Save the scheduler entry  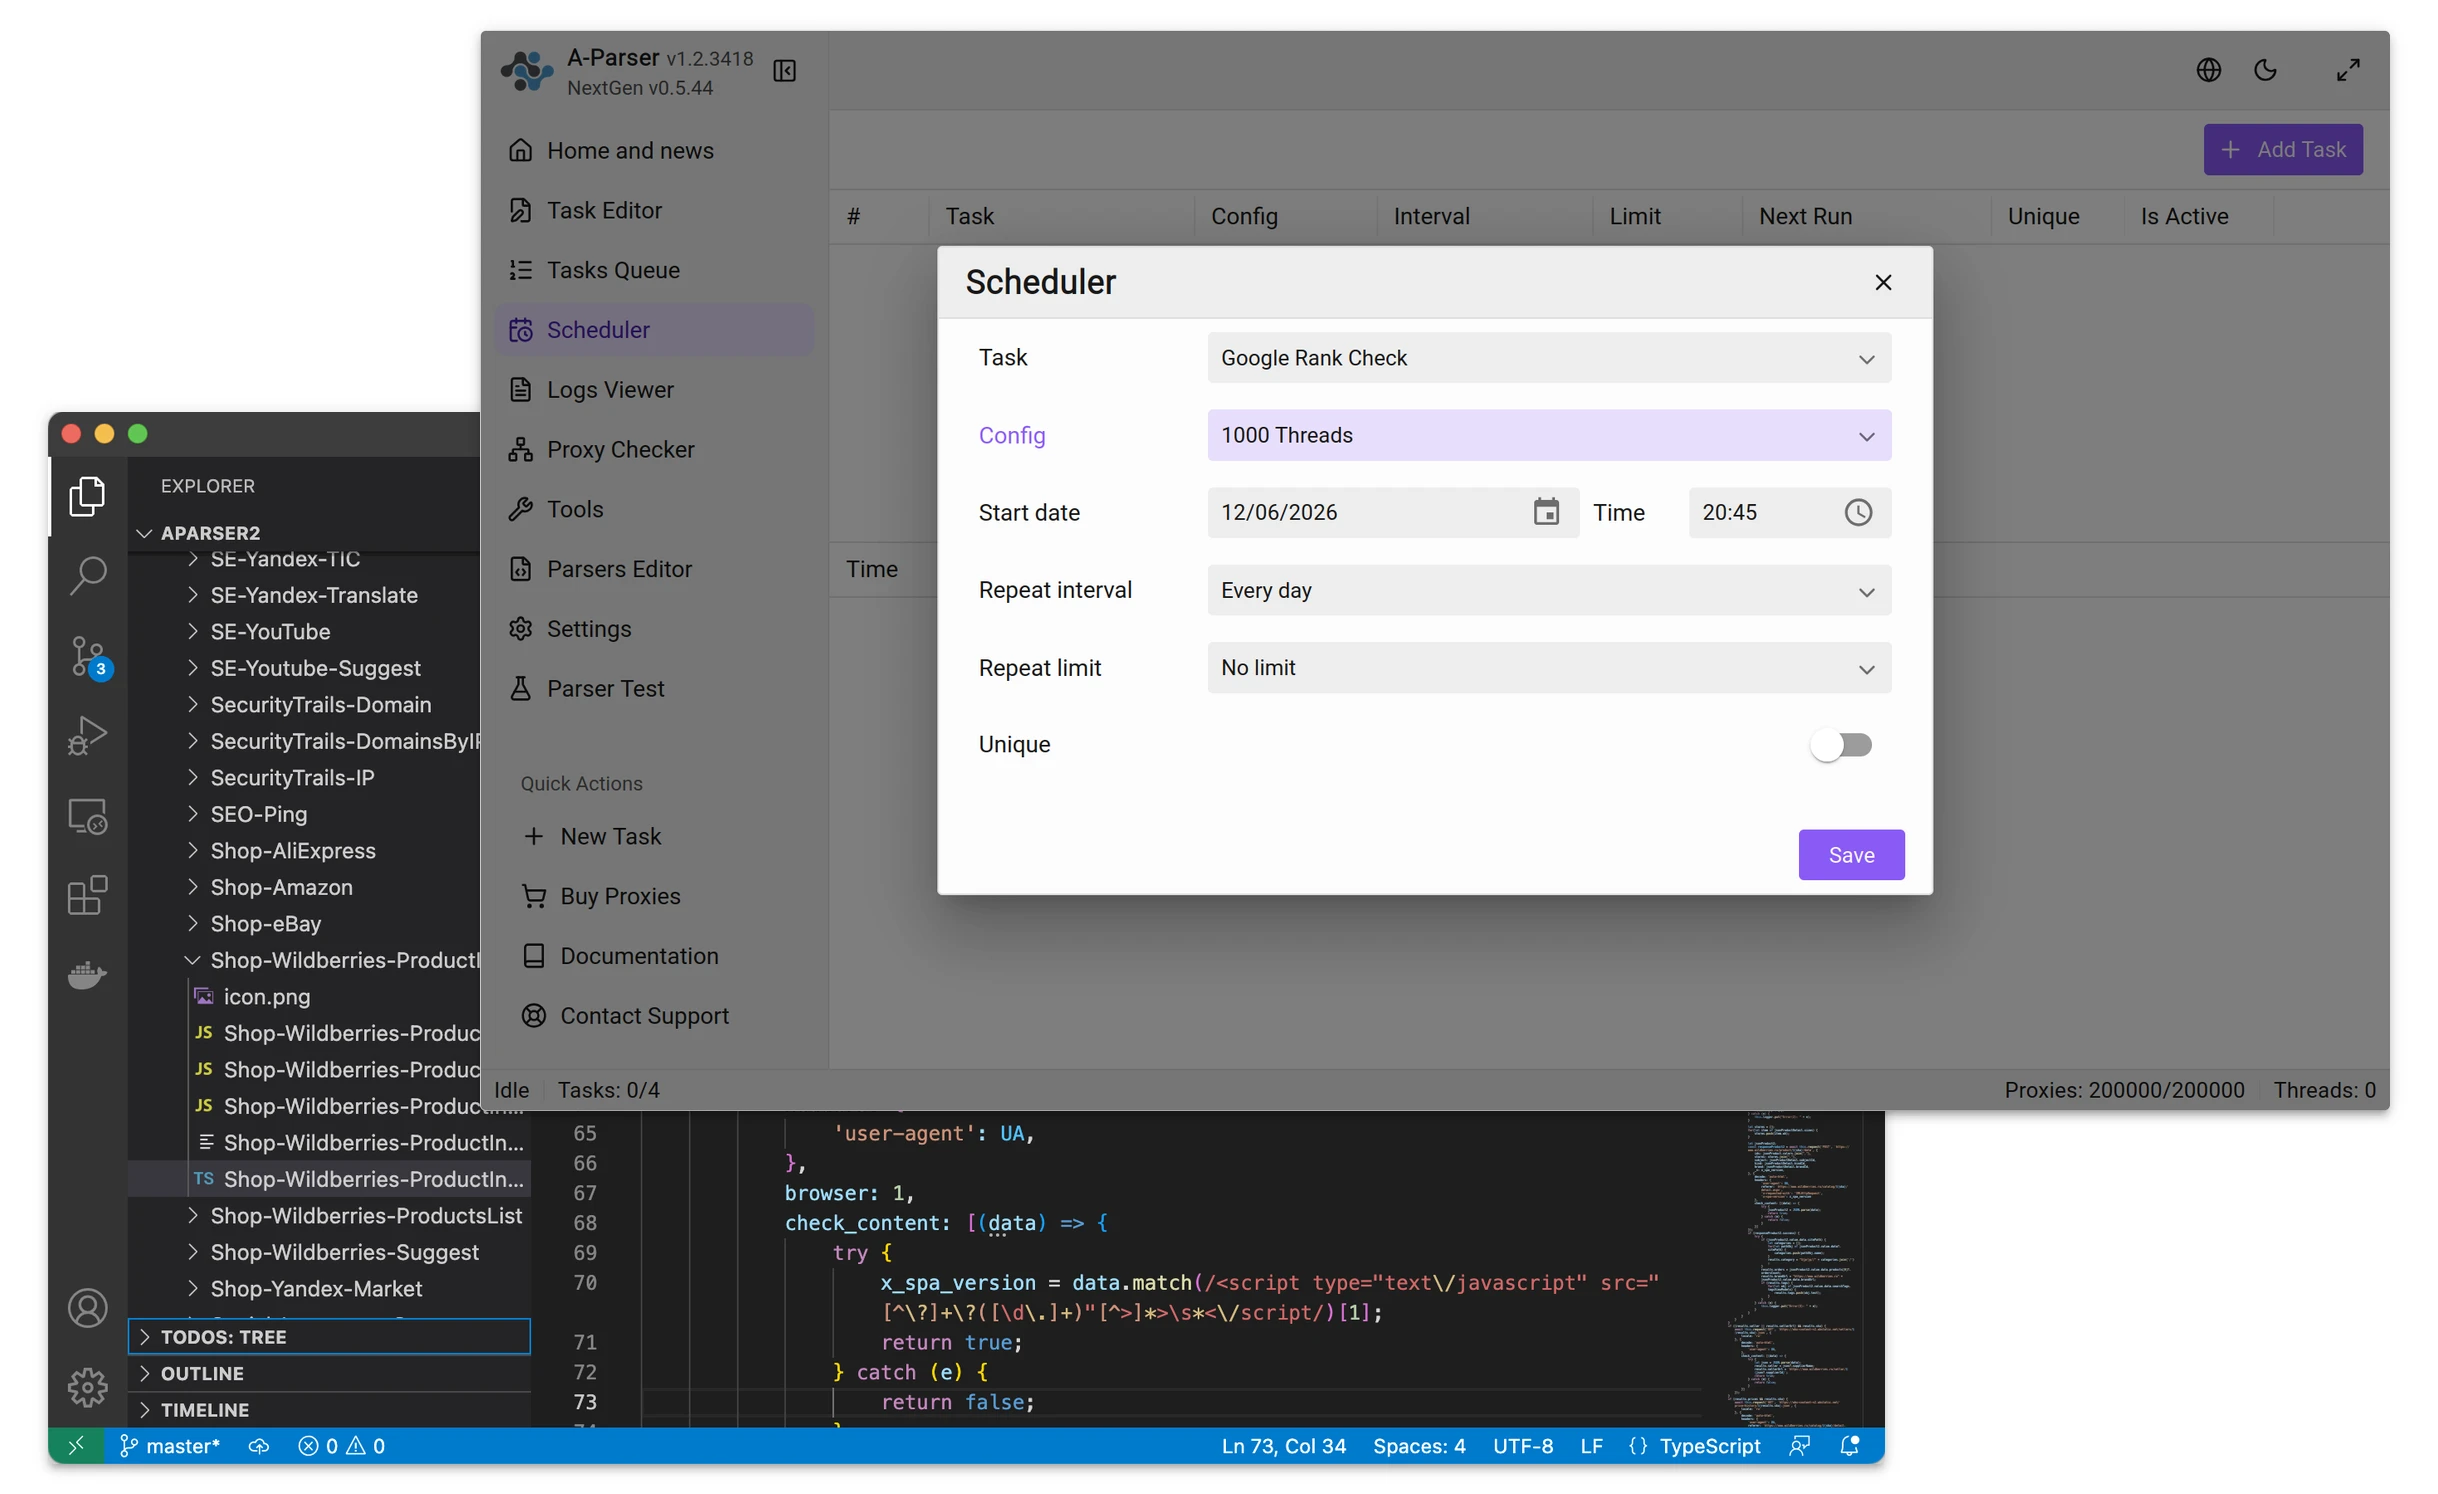coord(1850,855)
